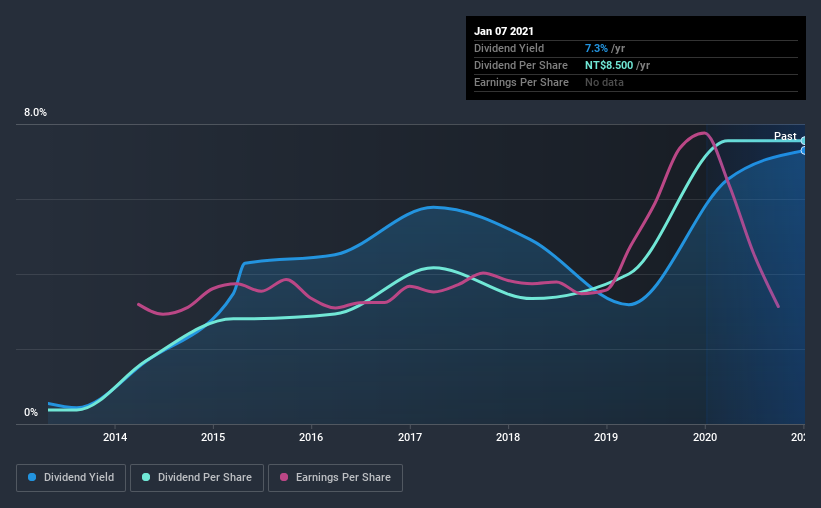This screenshot has height=508, width=821.
Task: Click the 2019 x-axis label
Action: 606,437
